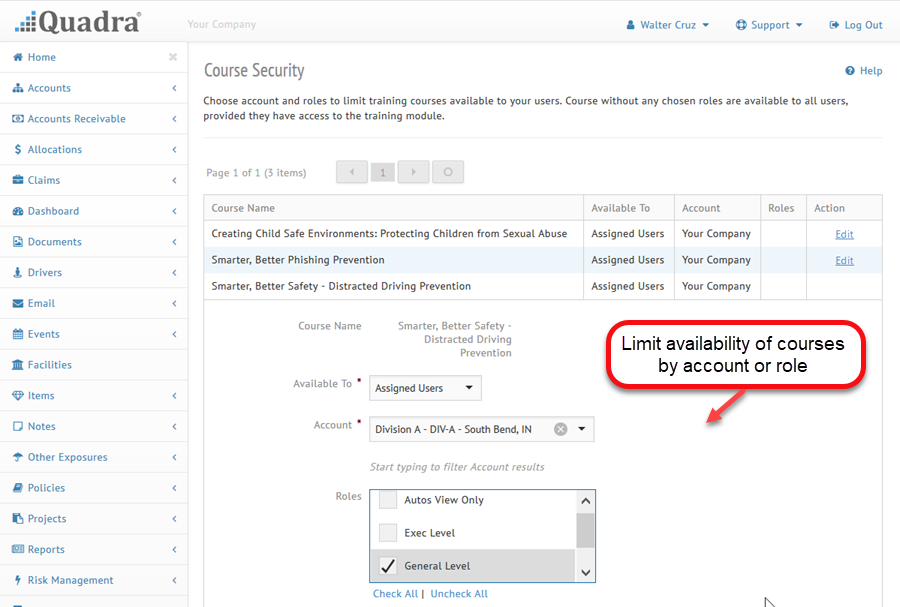Go to next page arrow button

413,172
